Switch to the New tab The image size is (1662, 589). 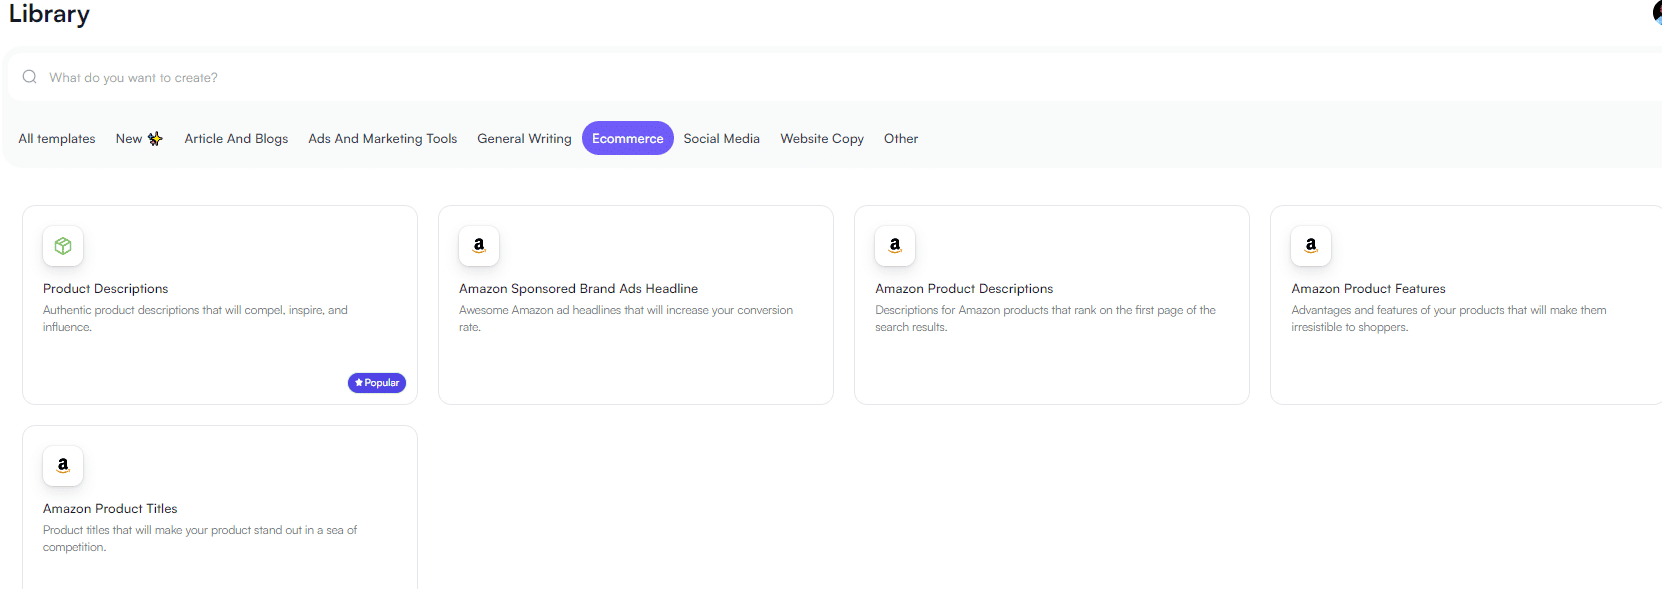point(139,139)
